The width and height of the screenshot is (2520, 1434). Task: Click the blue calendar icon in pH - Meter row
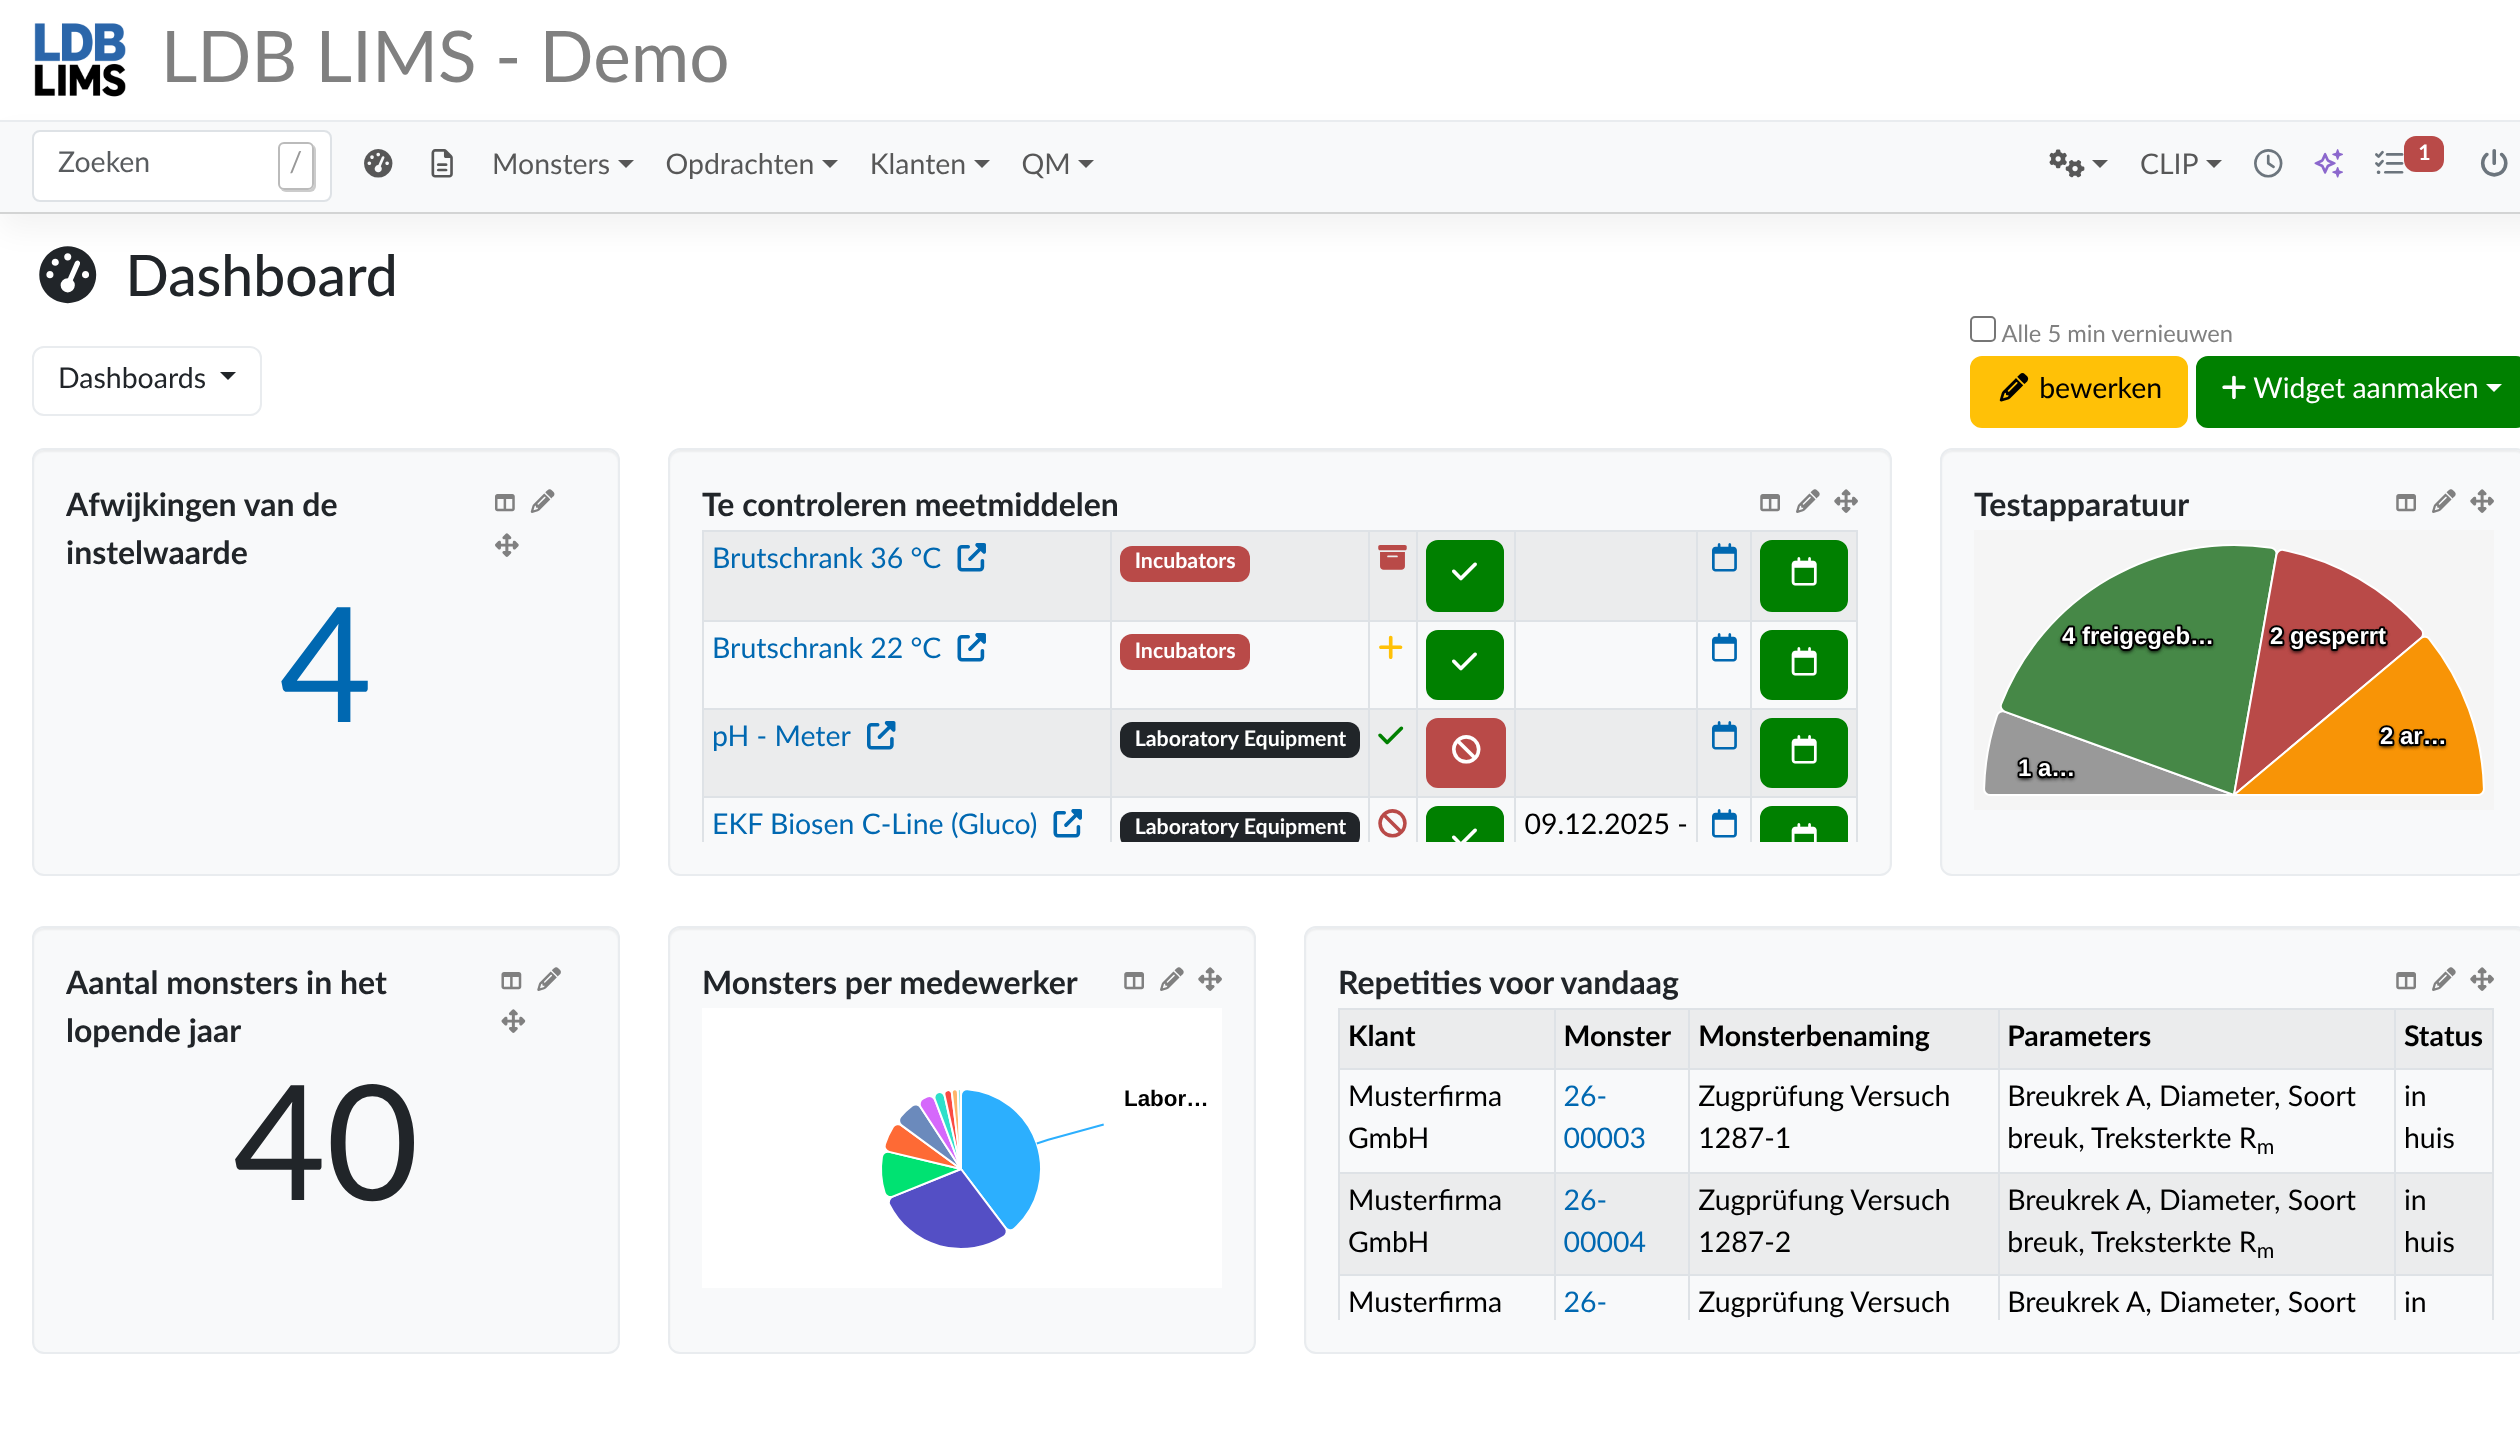pyautogui.click(x=1724, y=736)
